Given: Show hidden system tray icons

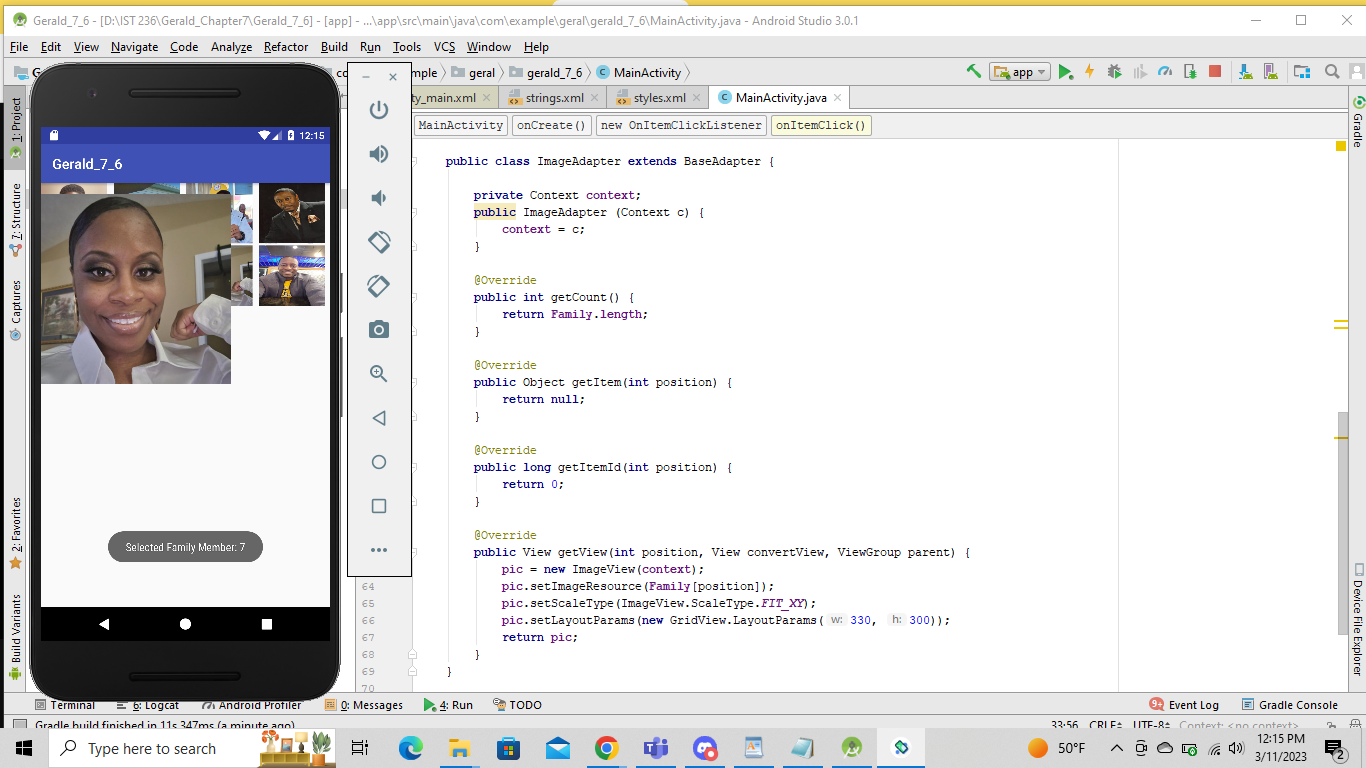Looking at the screenshot, I should pyautogui.click(x=1116, y=748).
